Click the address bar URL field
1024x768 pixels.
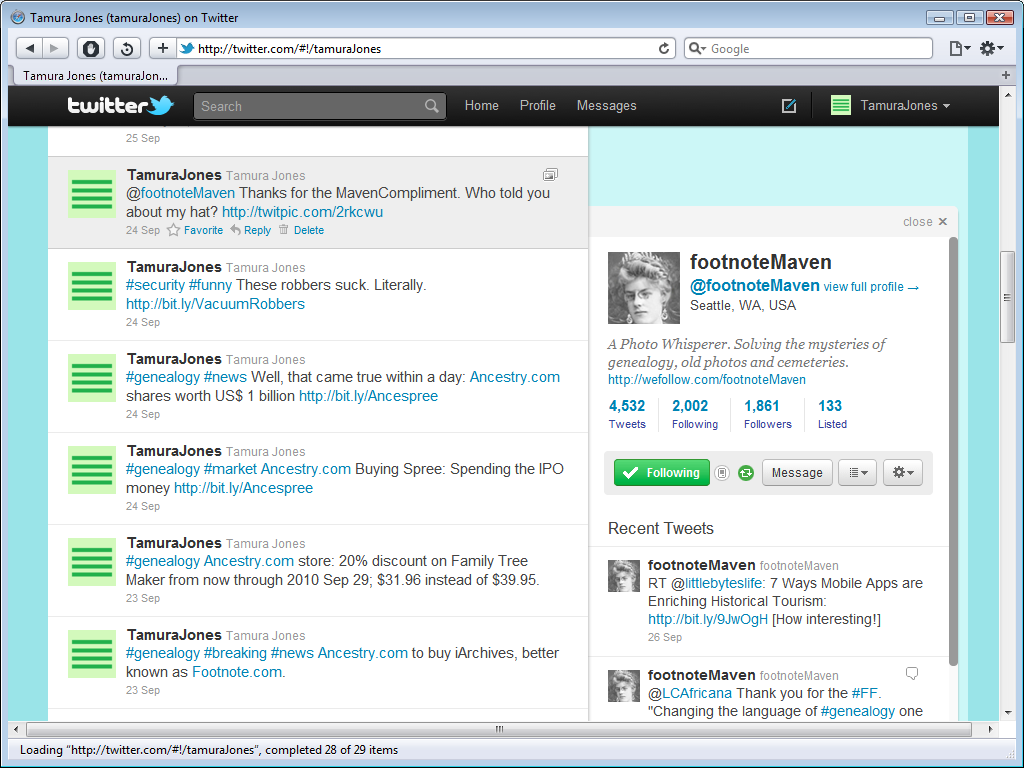424,48
